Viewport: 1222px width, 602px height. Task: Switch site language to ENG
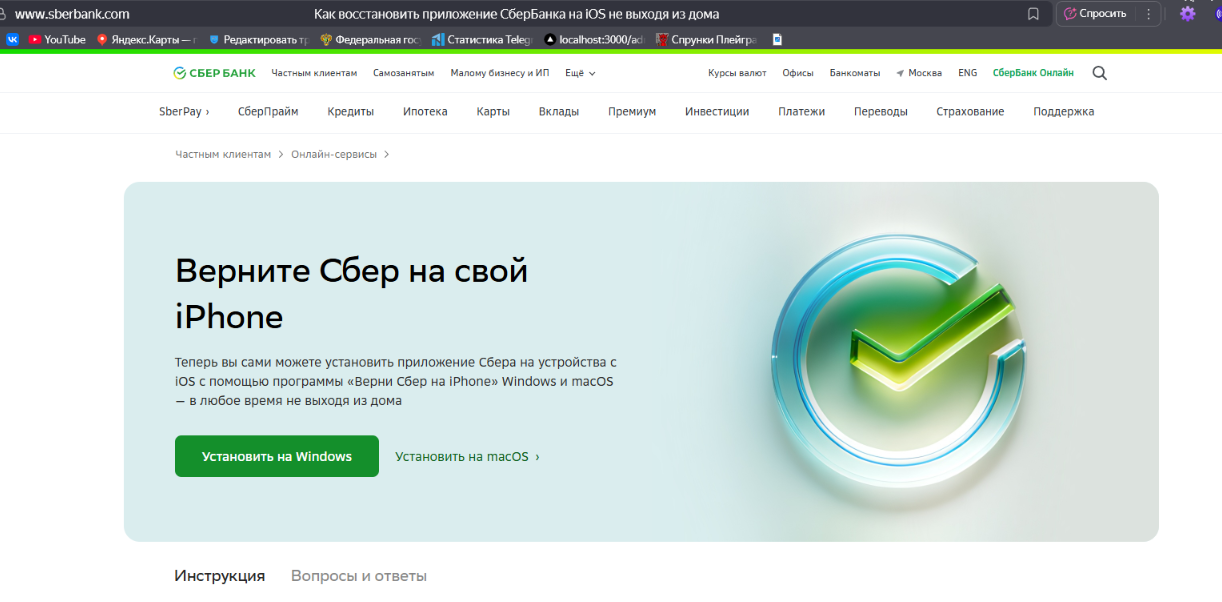click(967, 73)
